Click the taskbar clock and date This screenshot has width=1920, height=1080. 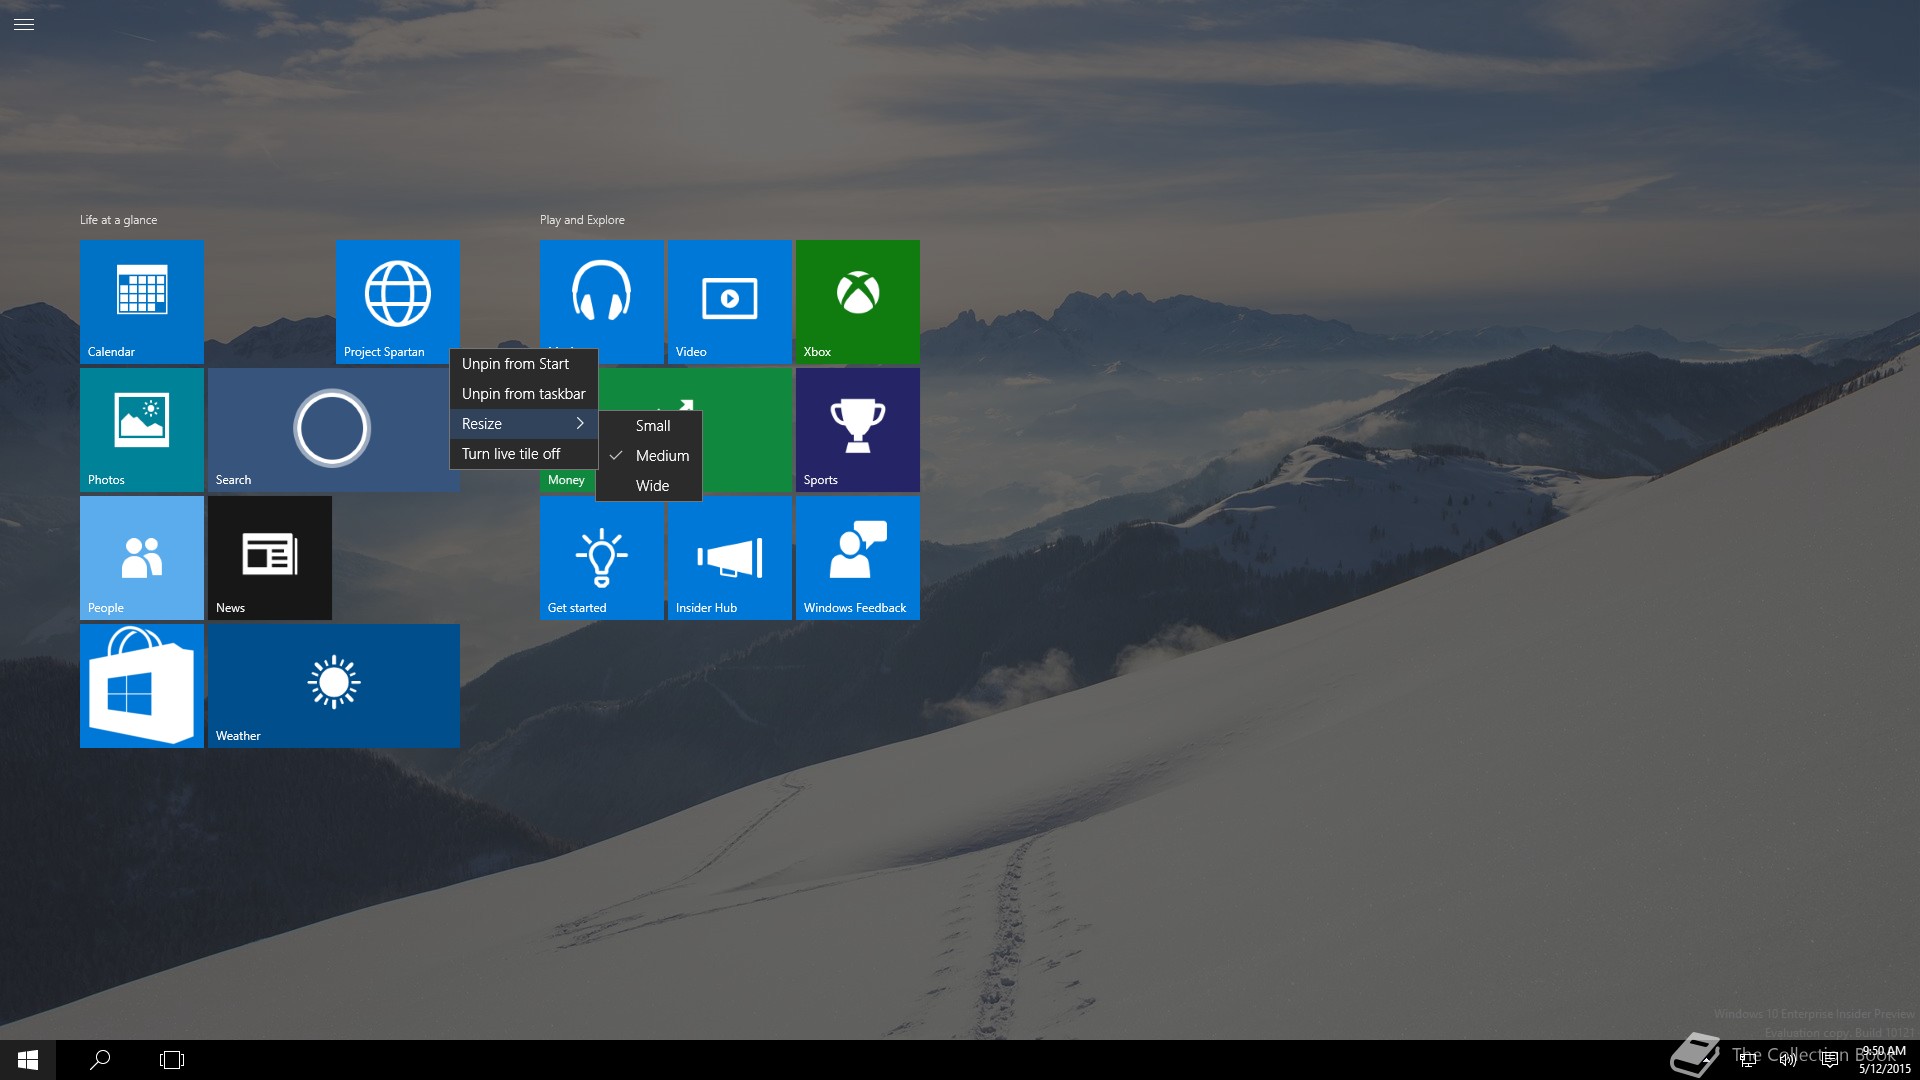[1884, 1060]
